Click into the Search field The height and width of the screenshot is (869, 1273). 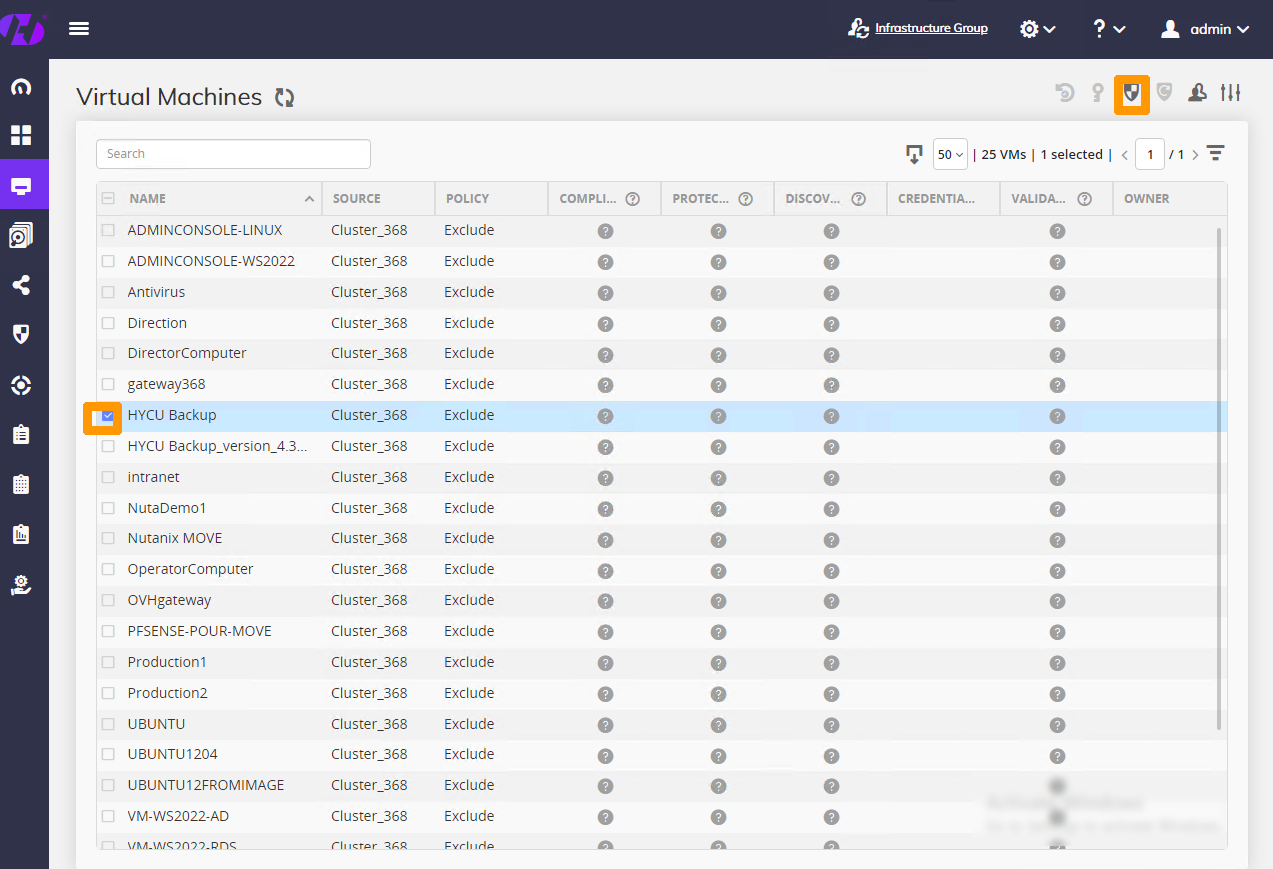233,154
